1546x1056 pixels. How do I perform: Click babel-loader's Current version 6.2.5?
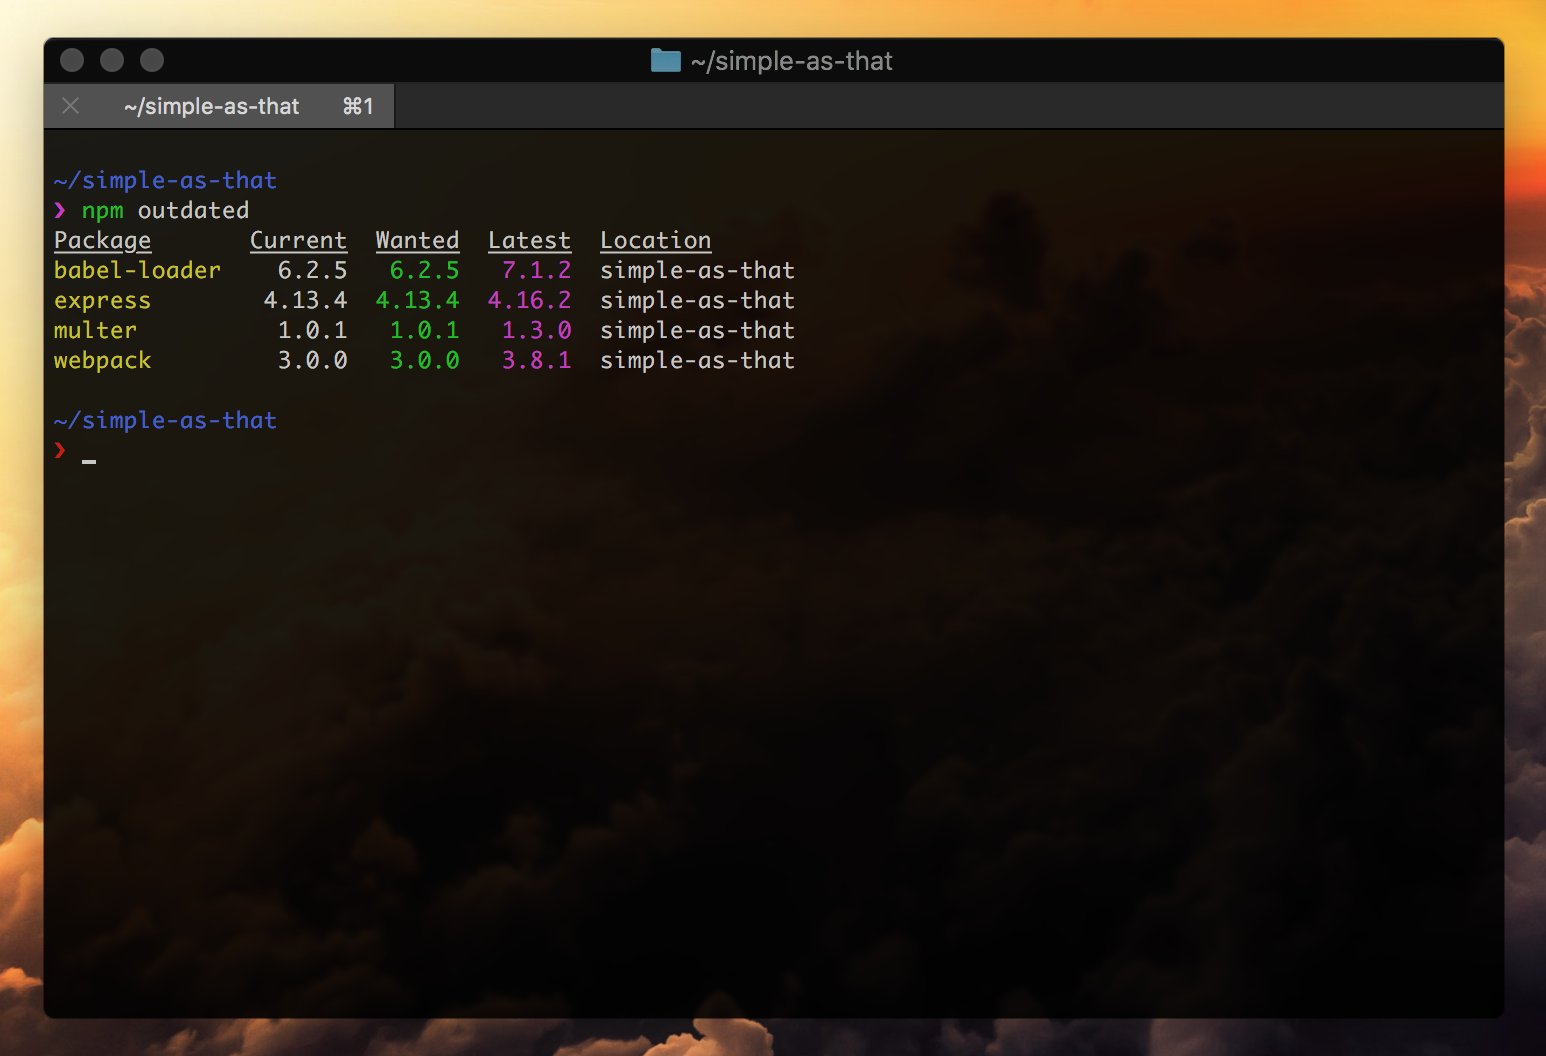pyautogui.click(x=312, y=270)
